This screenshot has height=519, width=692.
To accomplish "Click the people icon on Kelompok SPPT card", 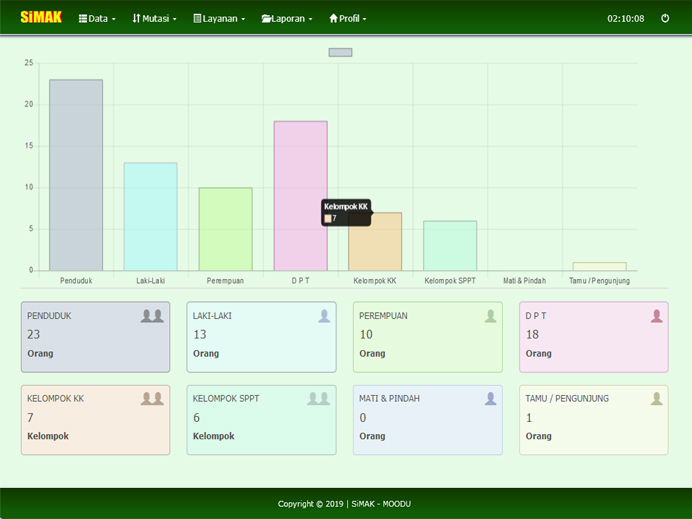I will pos(318,398).
